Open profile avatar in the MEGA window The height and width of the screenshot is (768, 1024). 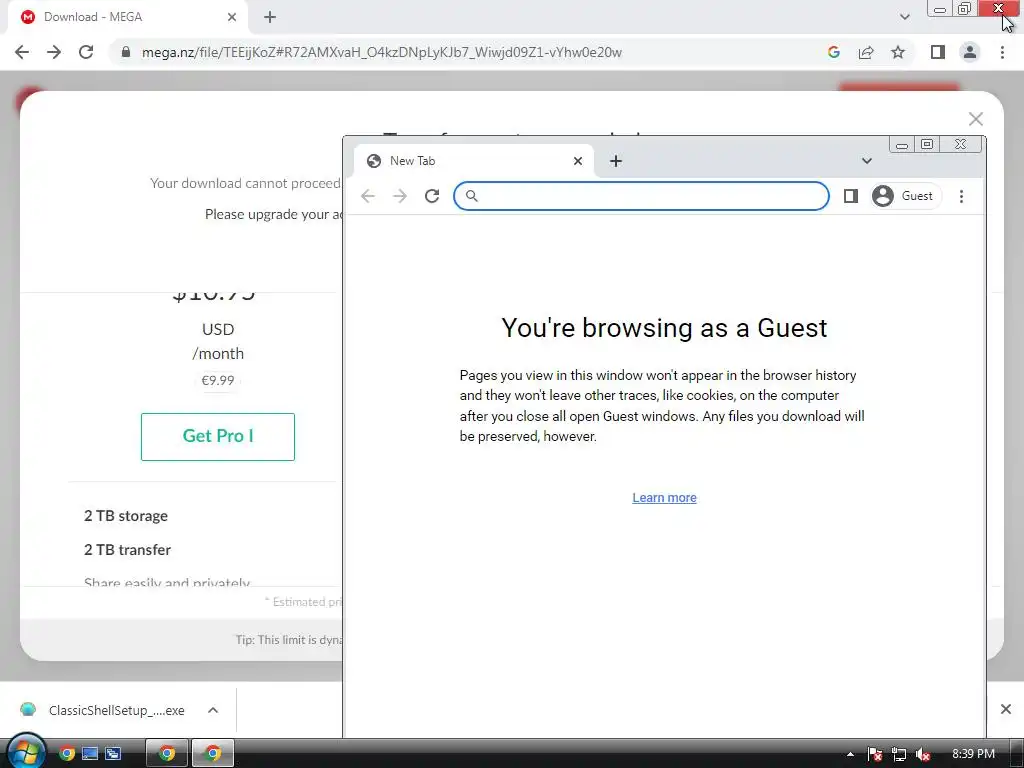970,52
